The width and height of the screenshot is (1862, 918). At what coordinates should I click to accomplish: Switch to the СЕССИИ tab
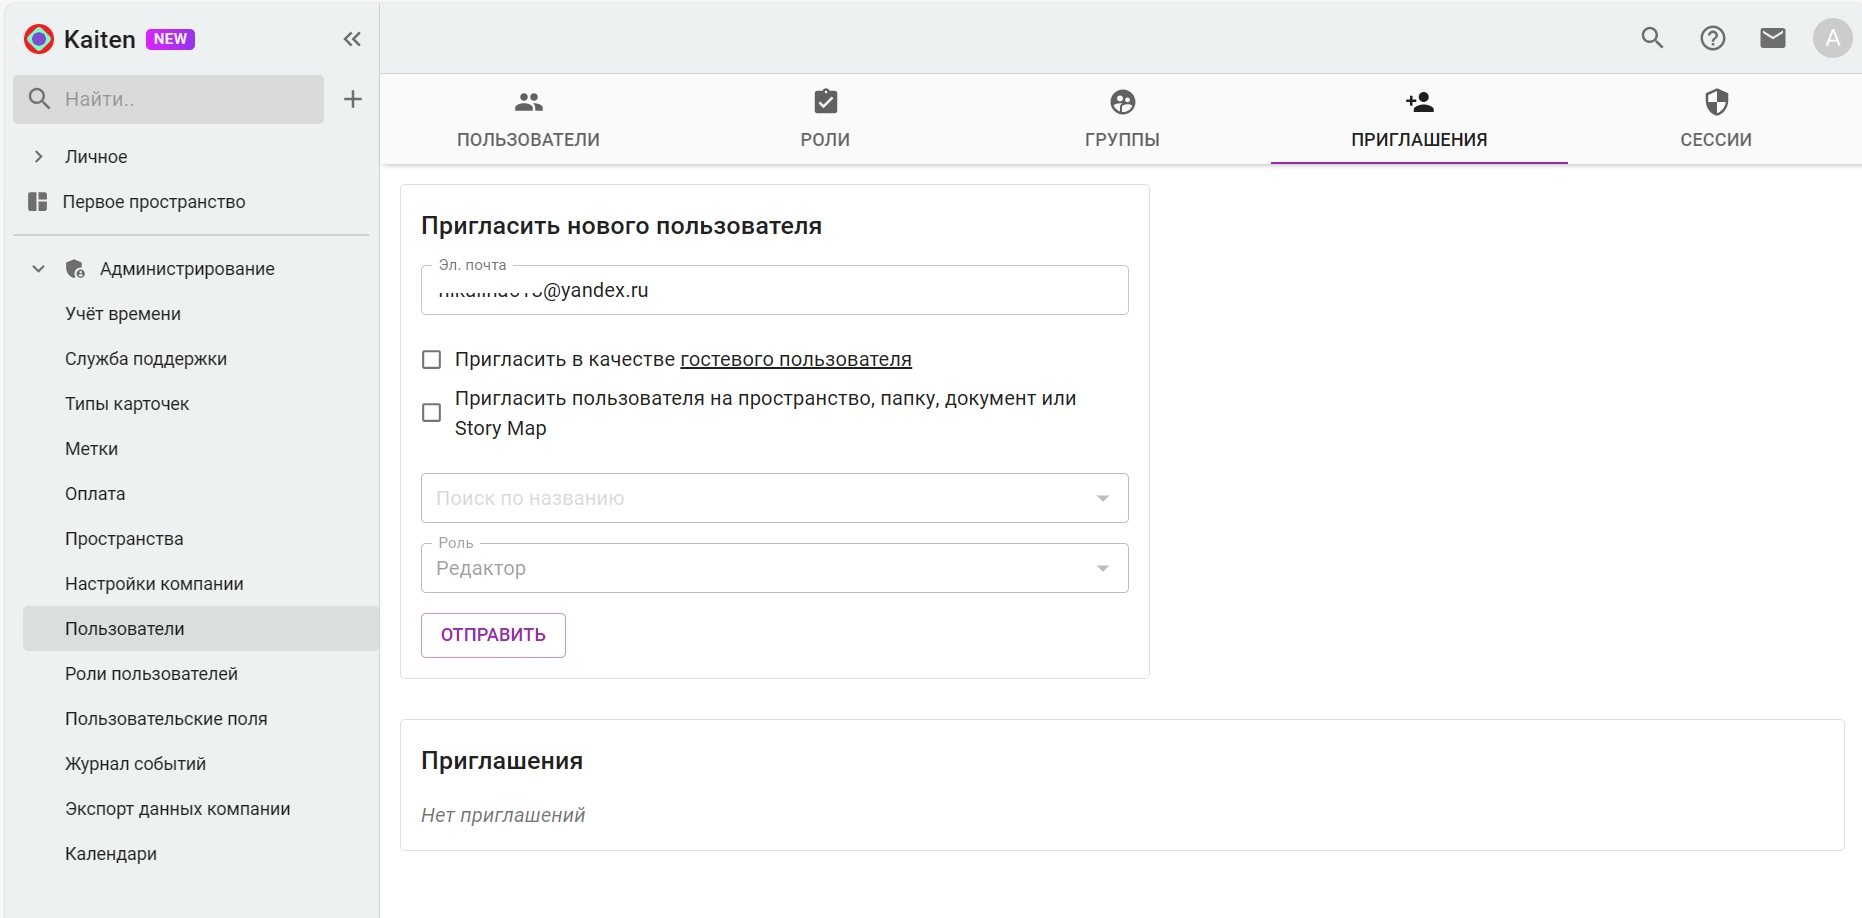pos(1717,119)
